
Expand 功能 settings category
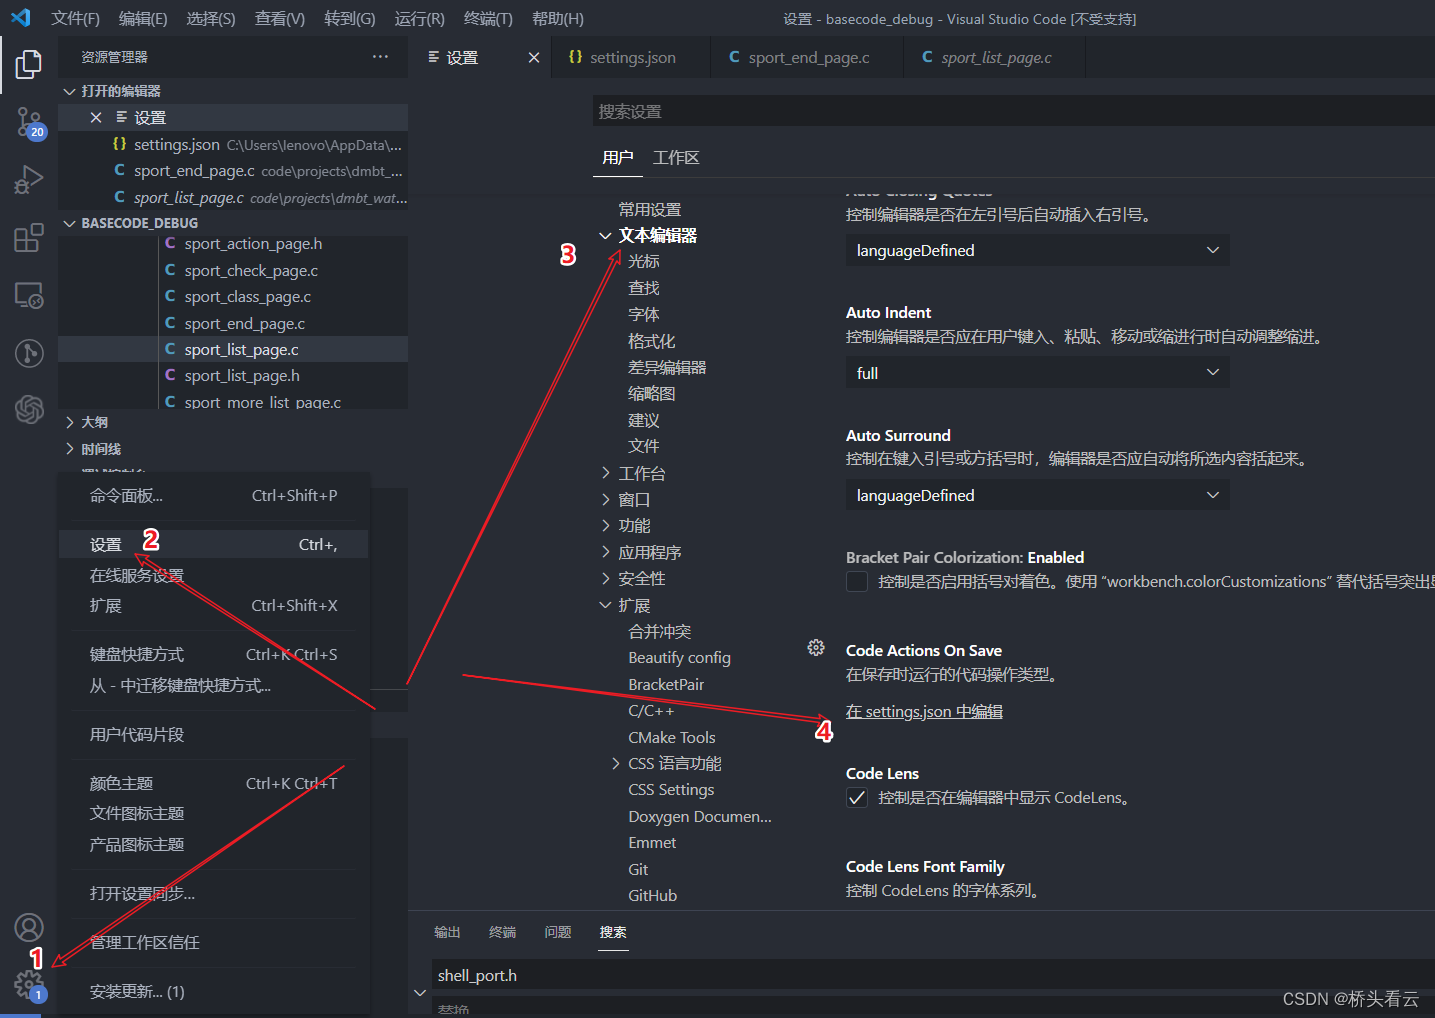click(605, 525)
